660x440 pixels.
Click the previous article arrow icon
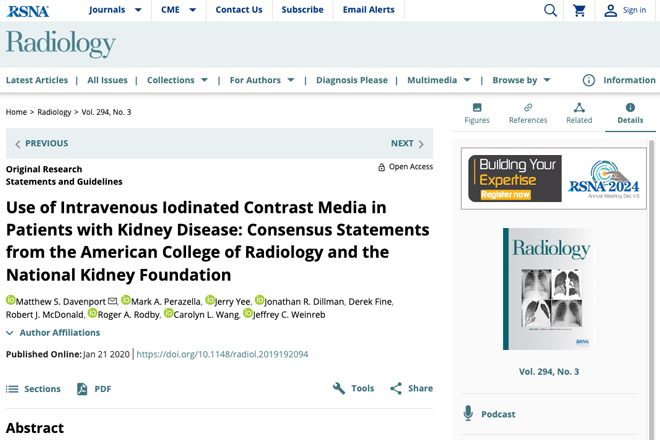[18, 144]
